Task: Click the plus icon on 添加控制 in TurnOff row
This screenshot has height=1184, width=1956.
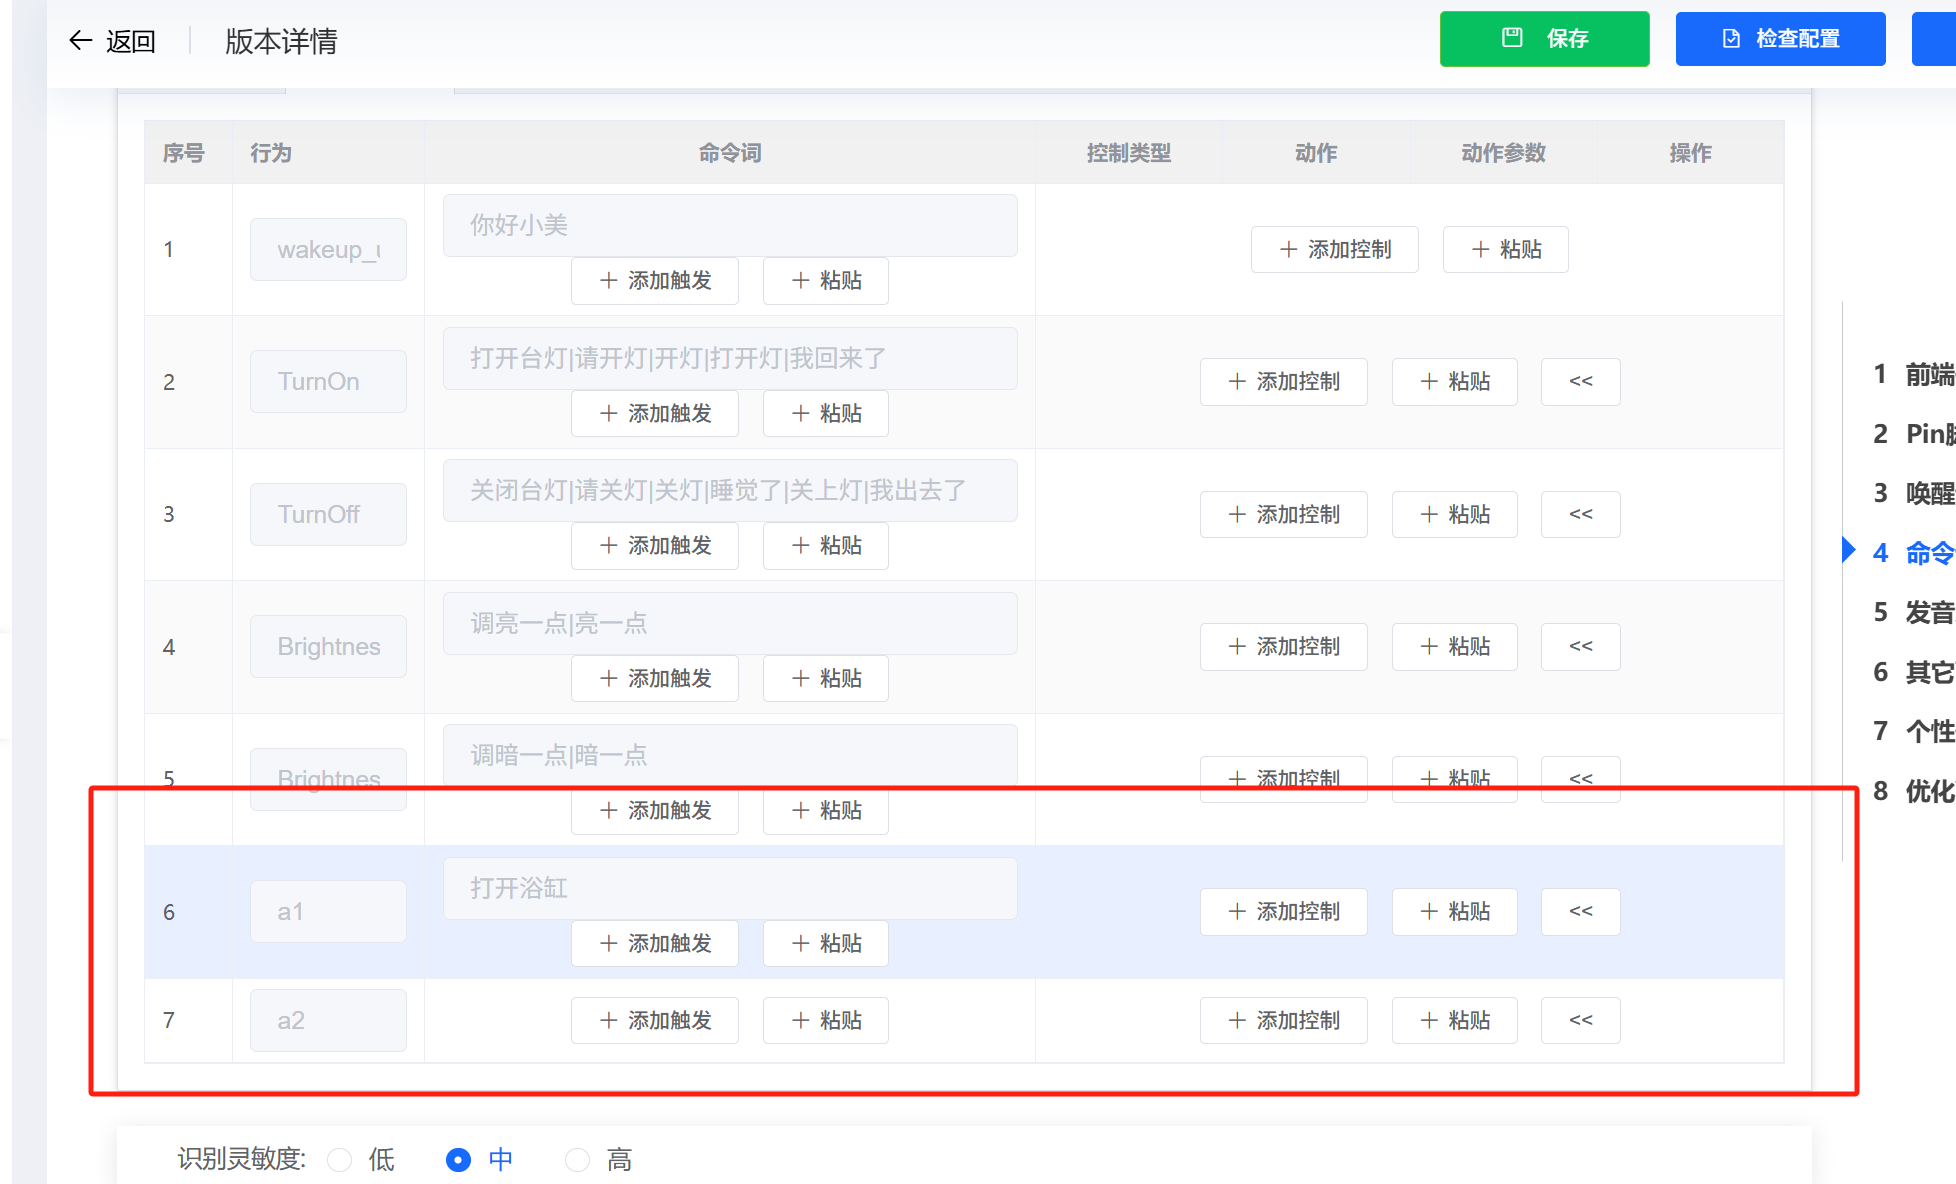Action: point(1235,514)
